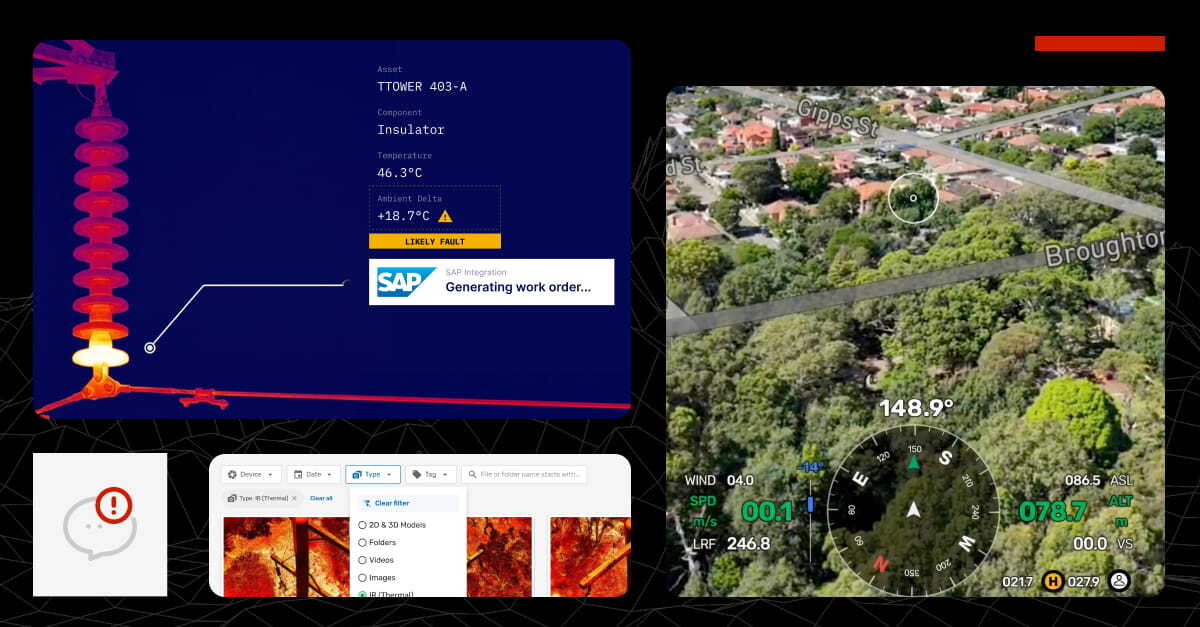This screenshot has height=627, width=1200.
Task: Click the 46.3°C temperature reading
Action: click(x=400, y=173)
